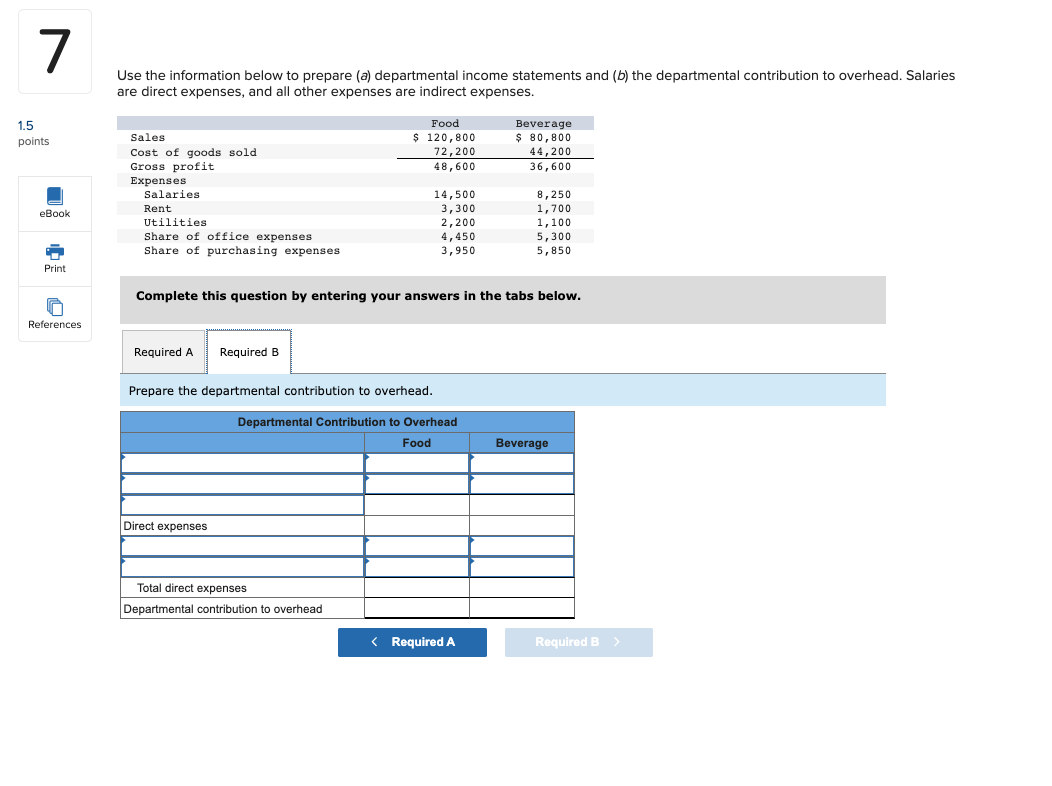Viewport: 1052px width, 786px height.
Task: Open the third row account label dropdown
Action: point(240,505)
